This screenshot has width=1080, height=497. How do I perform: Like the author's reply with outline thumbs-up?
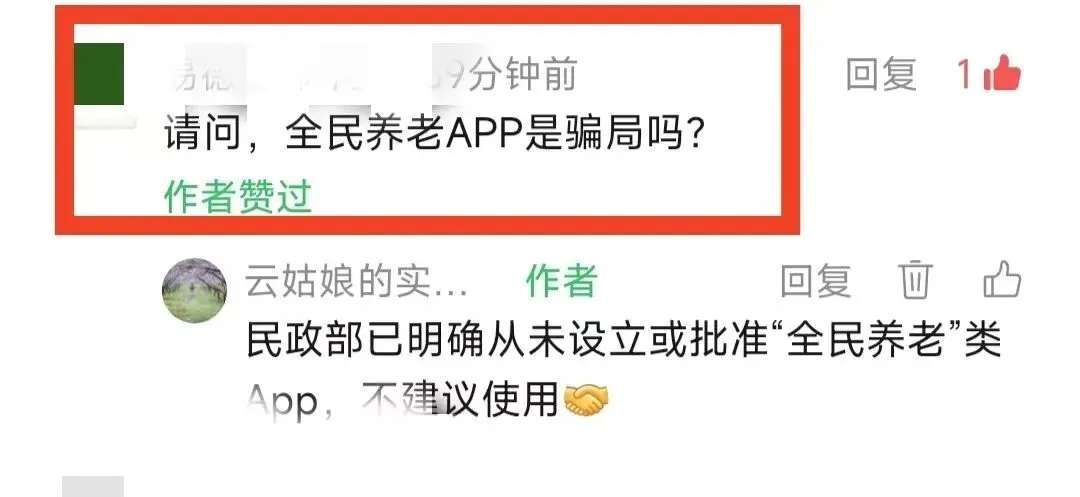coord(1002,280)
